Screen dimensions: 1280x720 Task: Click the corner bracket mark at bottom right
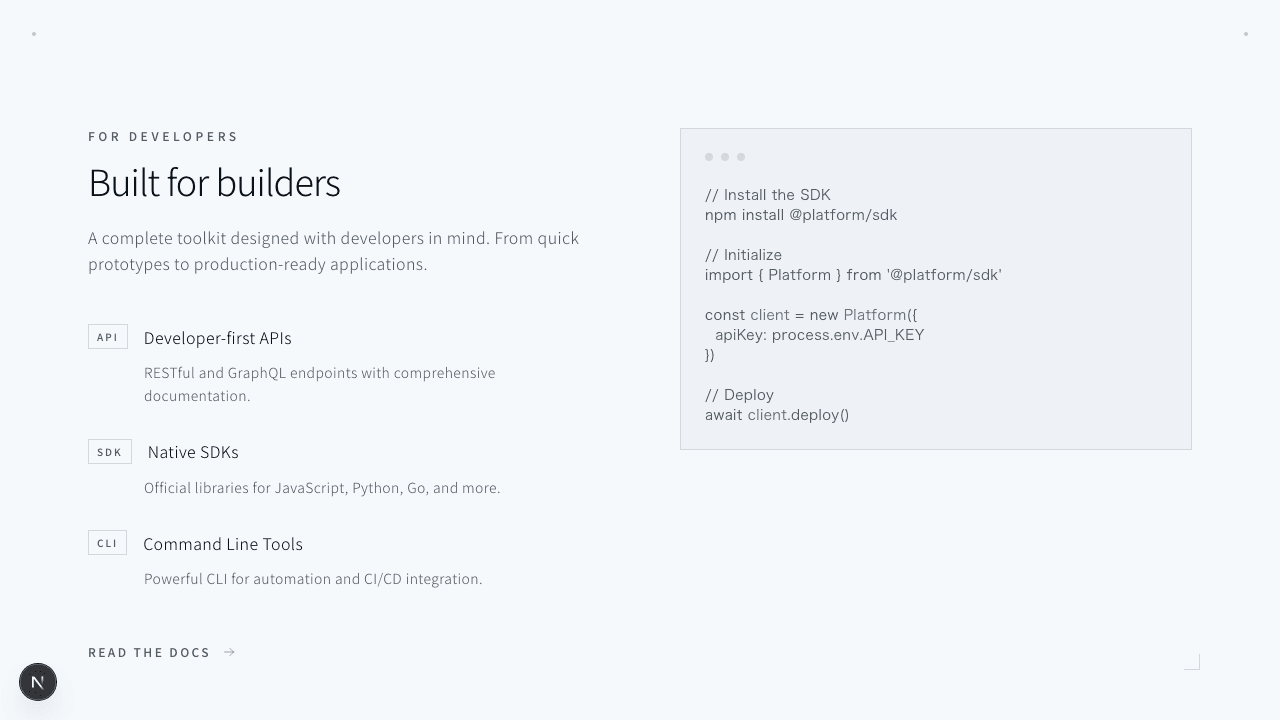click(x=1192, y=662)
